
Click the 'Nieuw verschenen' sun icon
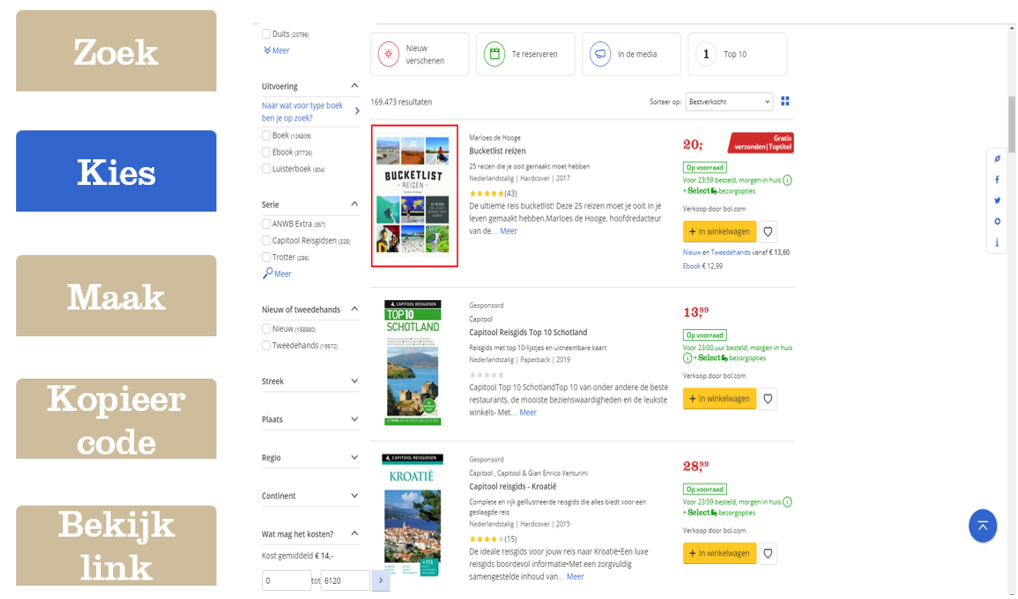(388, 54)
